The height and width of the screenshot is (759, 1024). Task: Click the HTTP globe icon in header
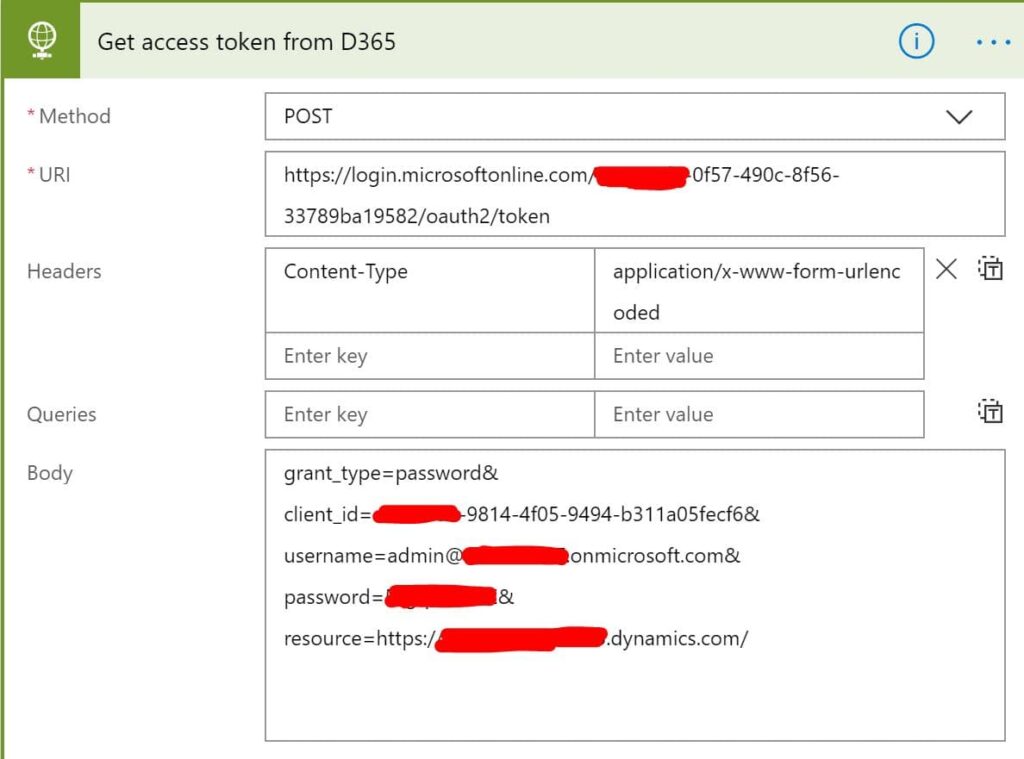tap(42, 40)
